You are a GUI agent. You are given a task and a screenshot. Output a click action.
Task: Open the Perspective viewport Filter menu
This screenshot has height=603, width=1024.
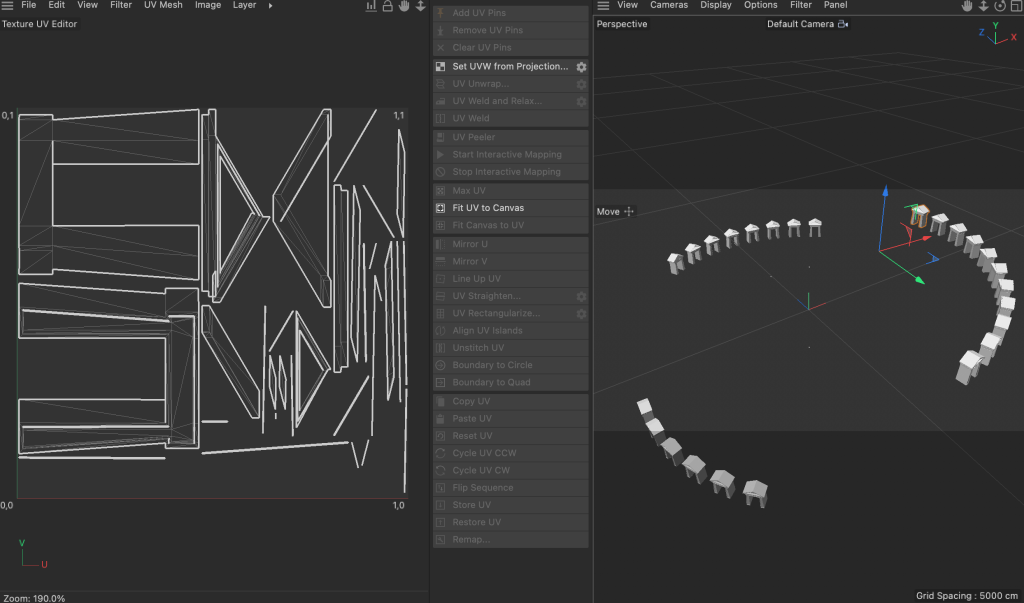click(801, 5)
